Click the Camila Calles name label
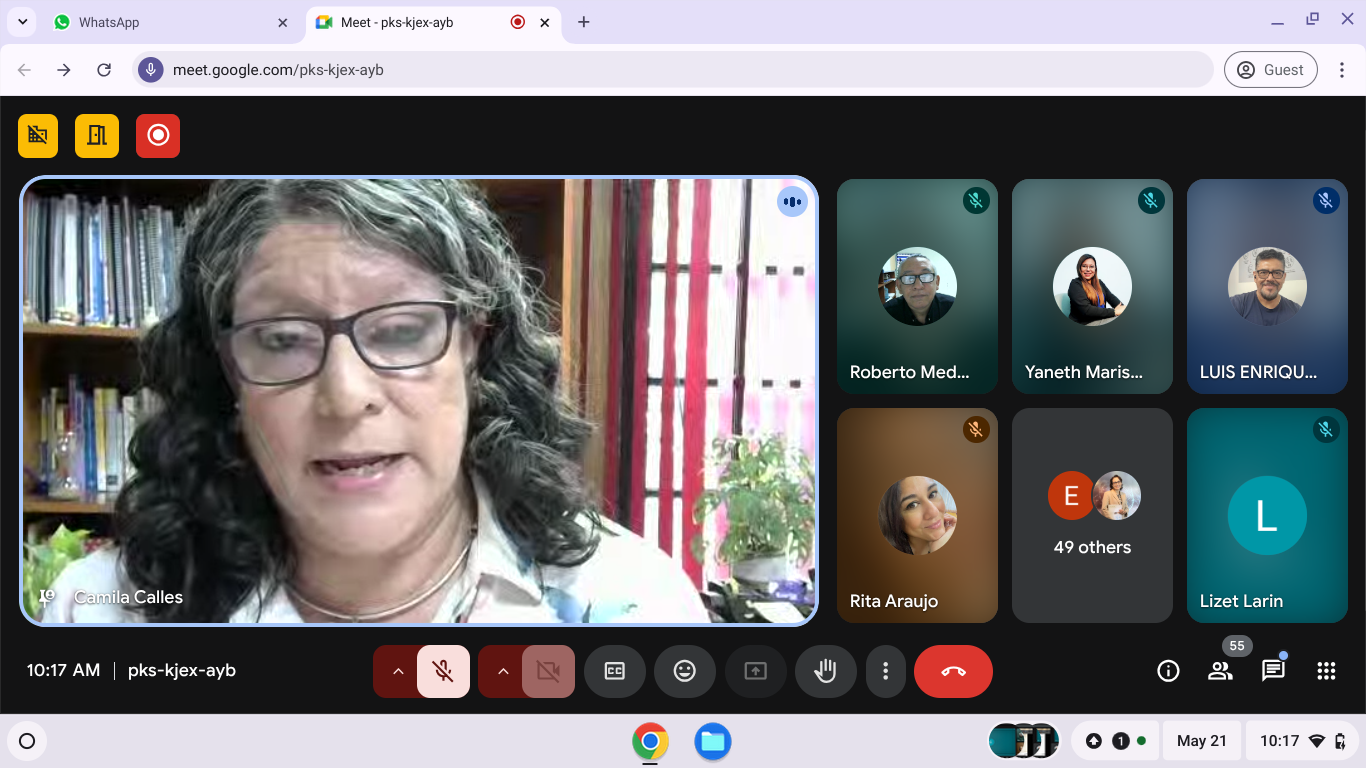The width and height of the screenshot is (1366, 768). pos(129,597)
